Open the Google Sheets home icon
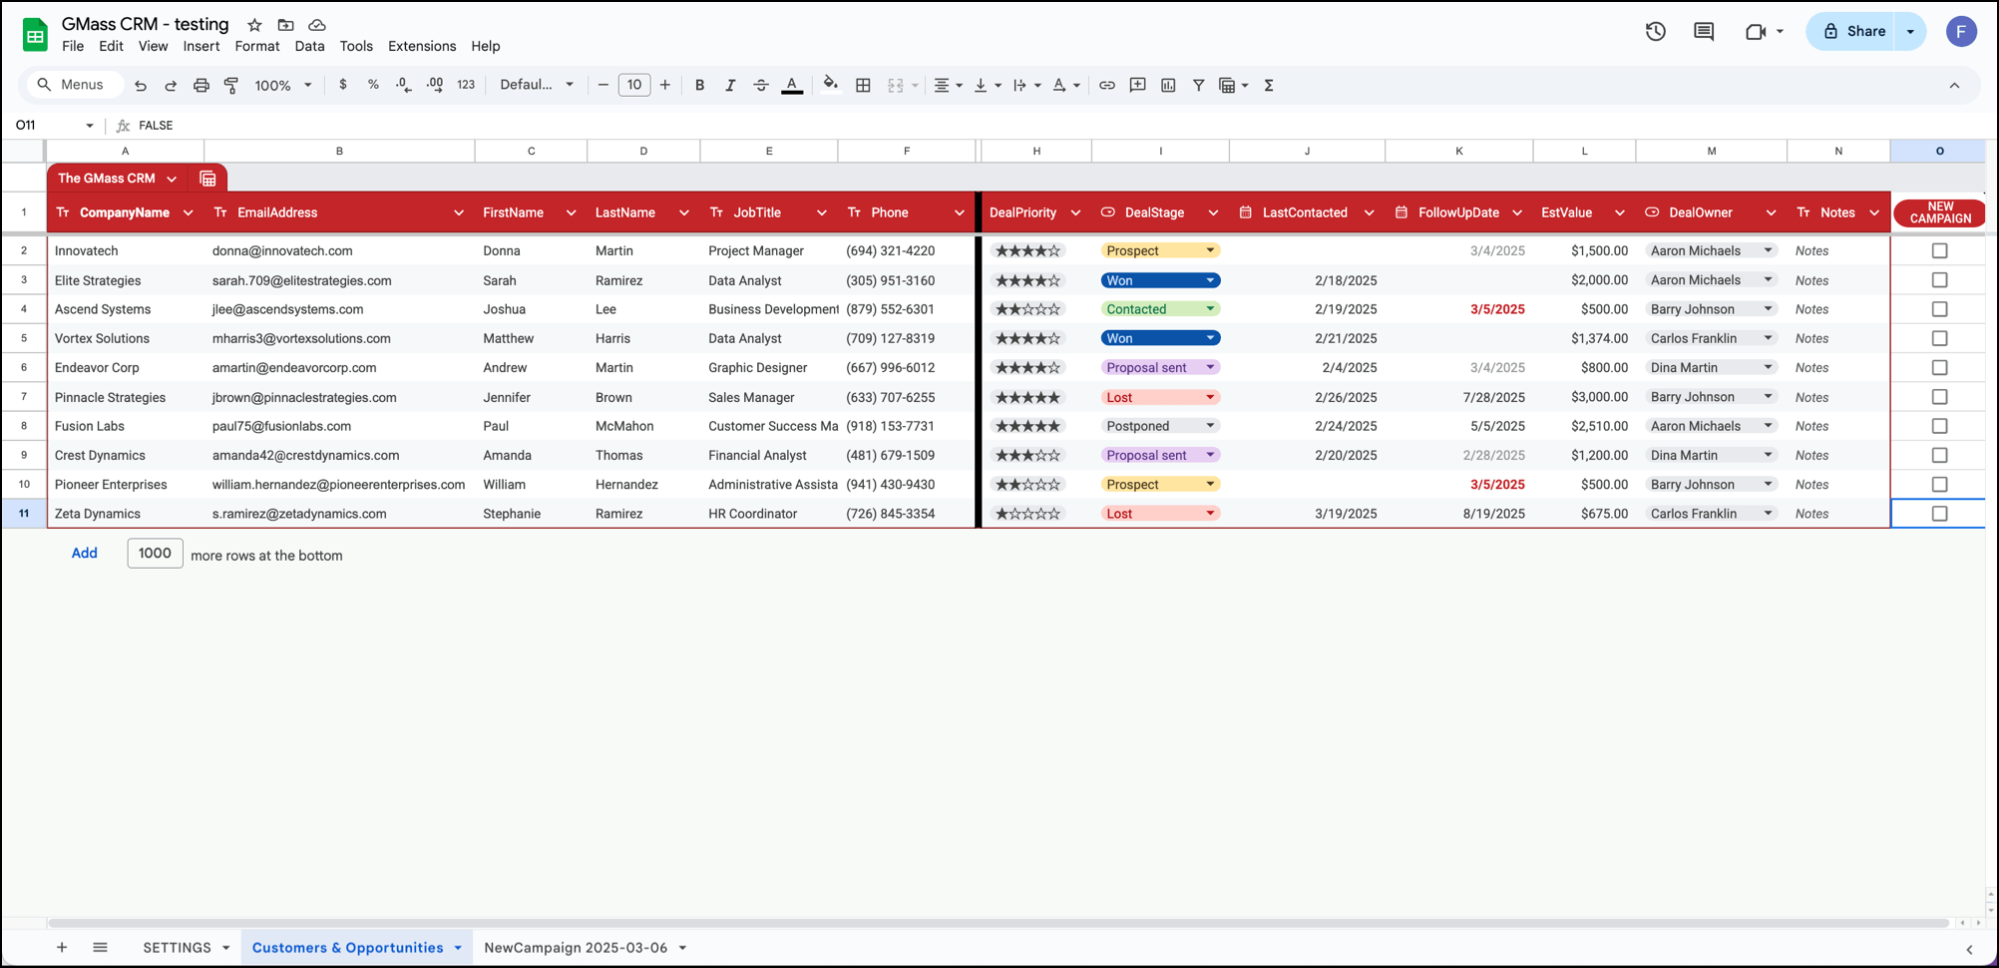 tap(35, 34)
